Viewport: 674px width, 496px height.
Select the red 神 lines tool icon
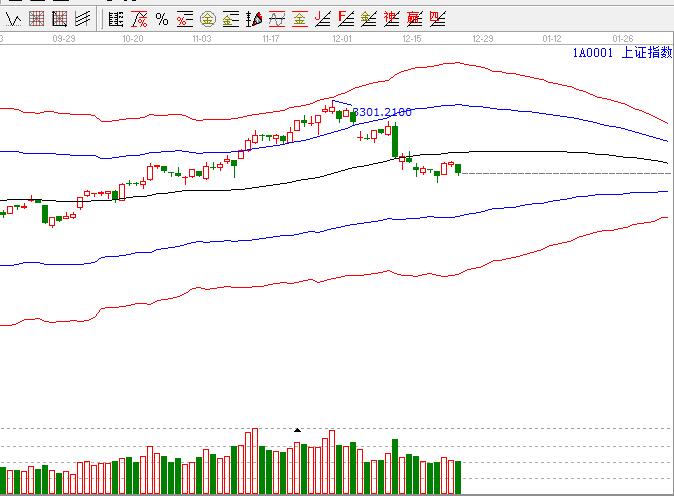[x=391, y=18]
